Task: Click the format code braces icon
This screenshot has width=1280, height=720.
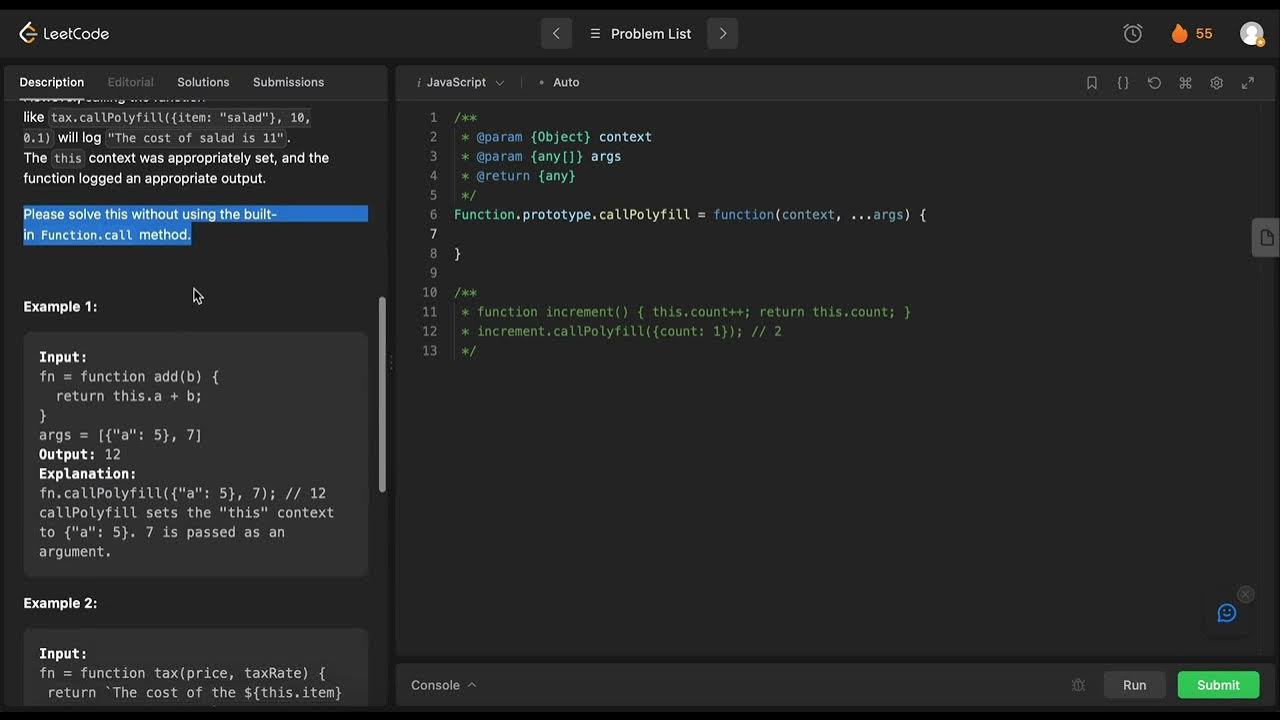Action: click(x=1123, y=83)
